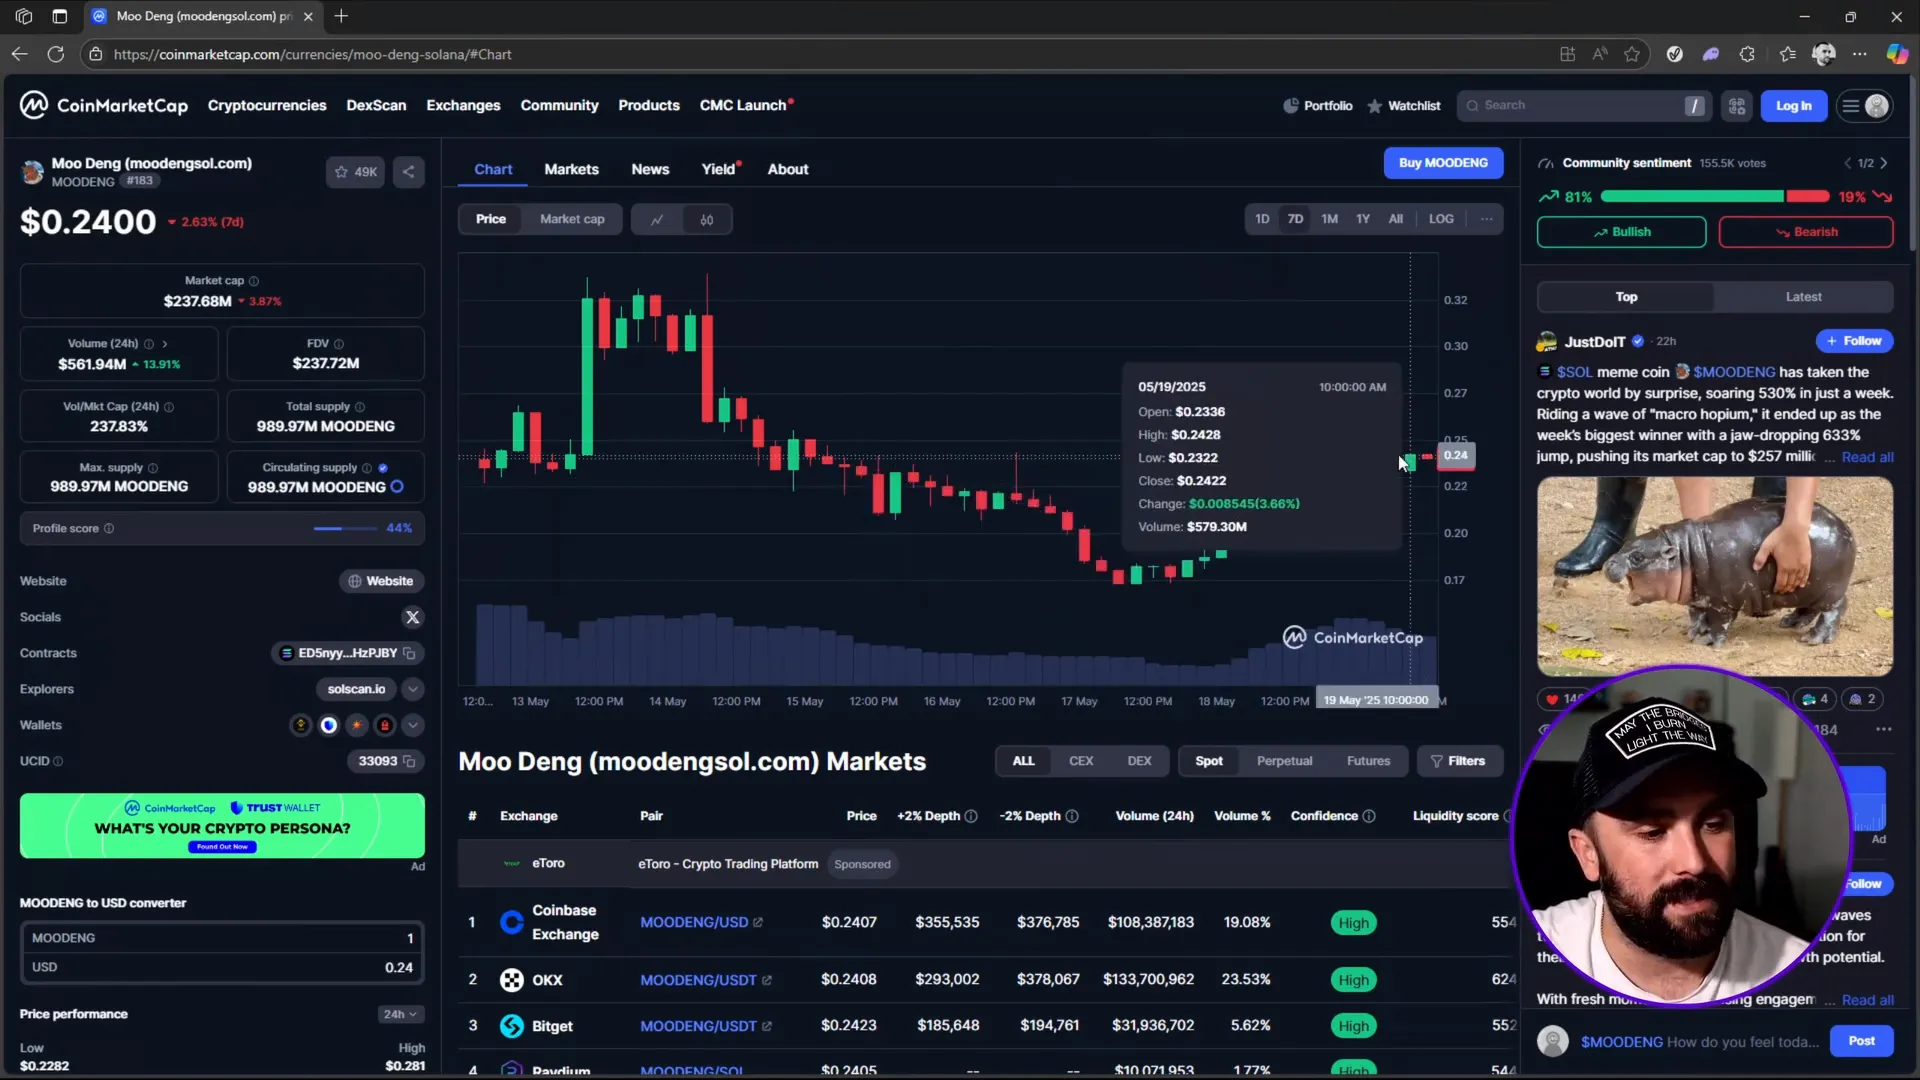Open chart more options ellipsis
This screenshot has width=1920, height=1080.
(1487, 219)
